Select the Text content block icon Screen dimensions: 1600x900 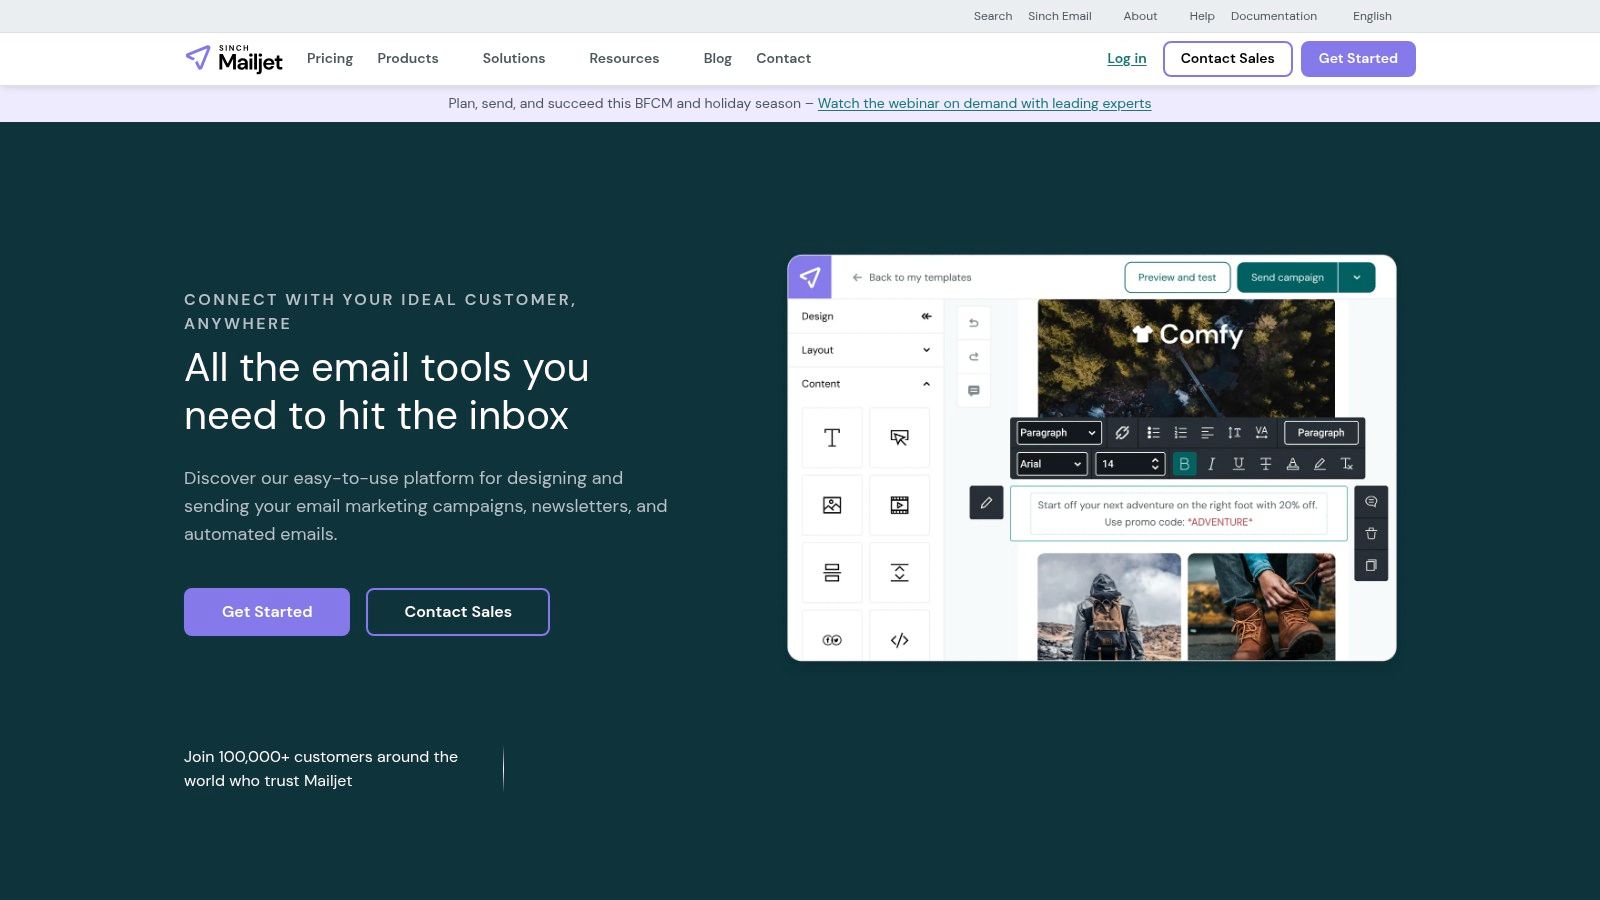pos(831,438)
